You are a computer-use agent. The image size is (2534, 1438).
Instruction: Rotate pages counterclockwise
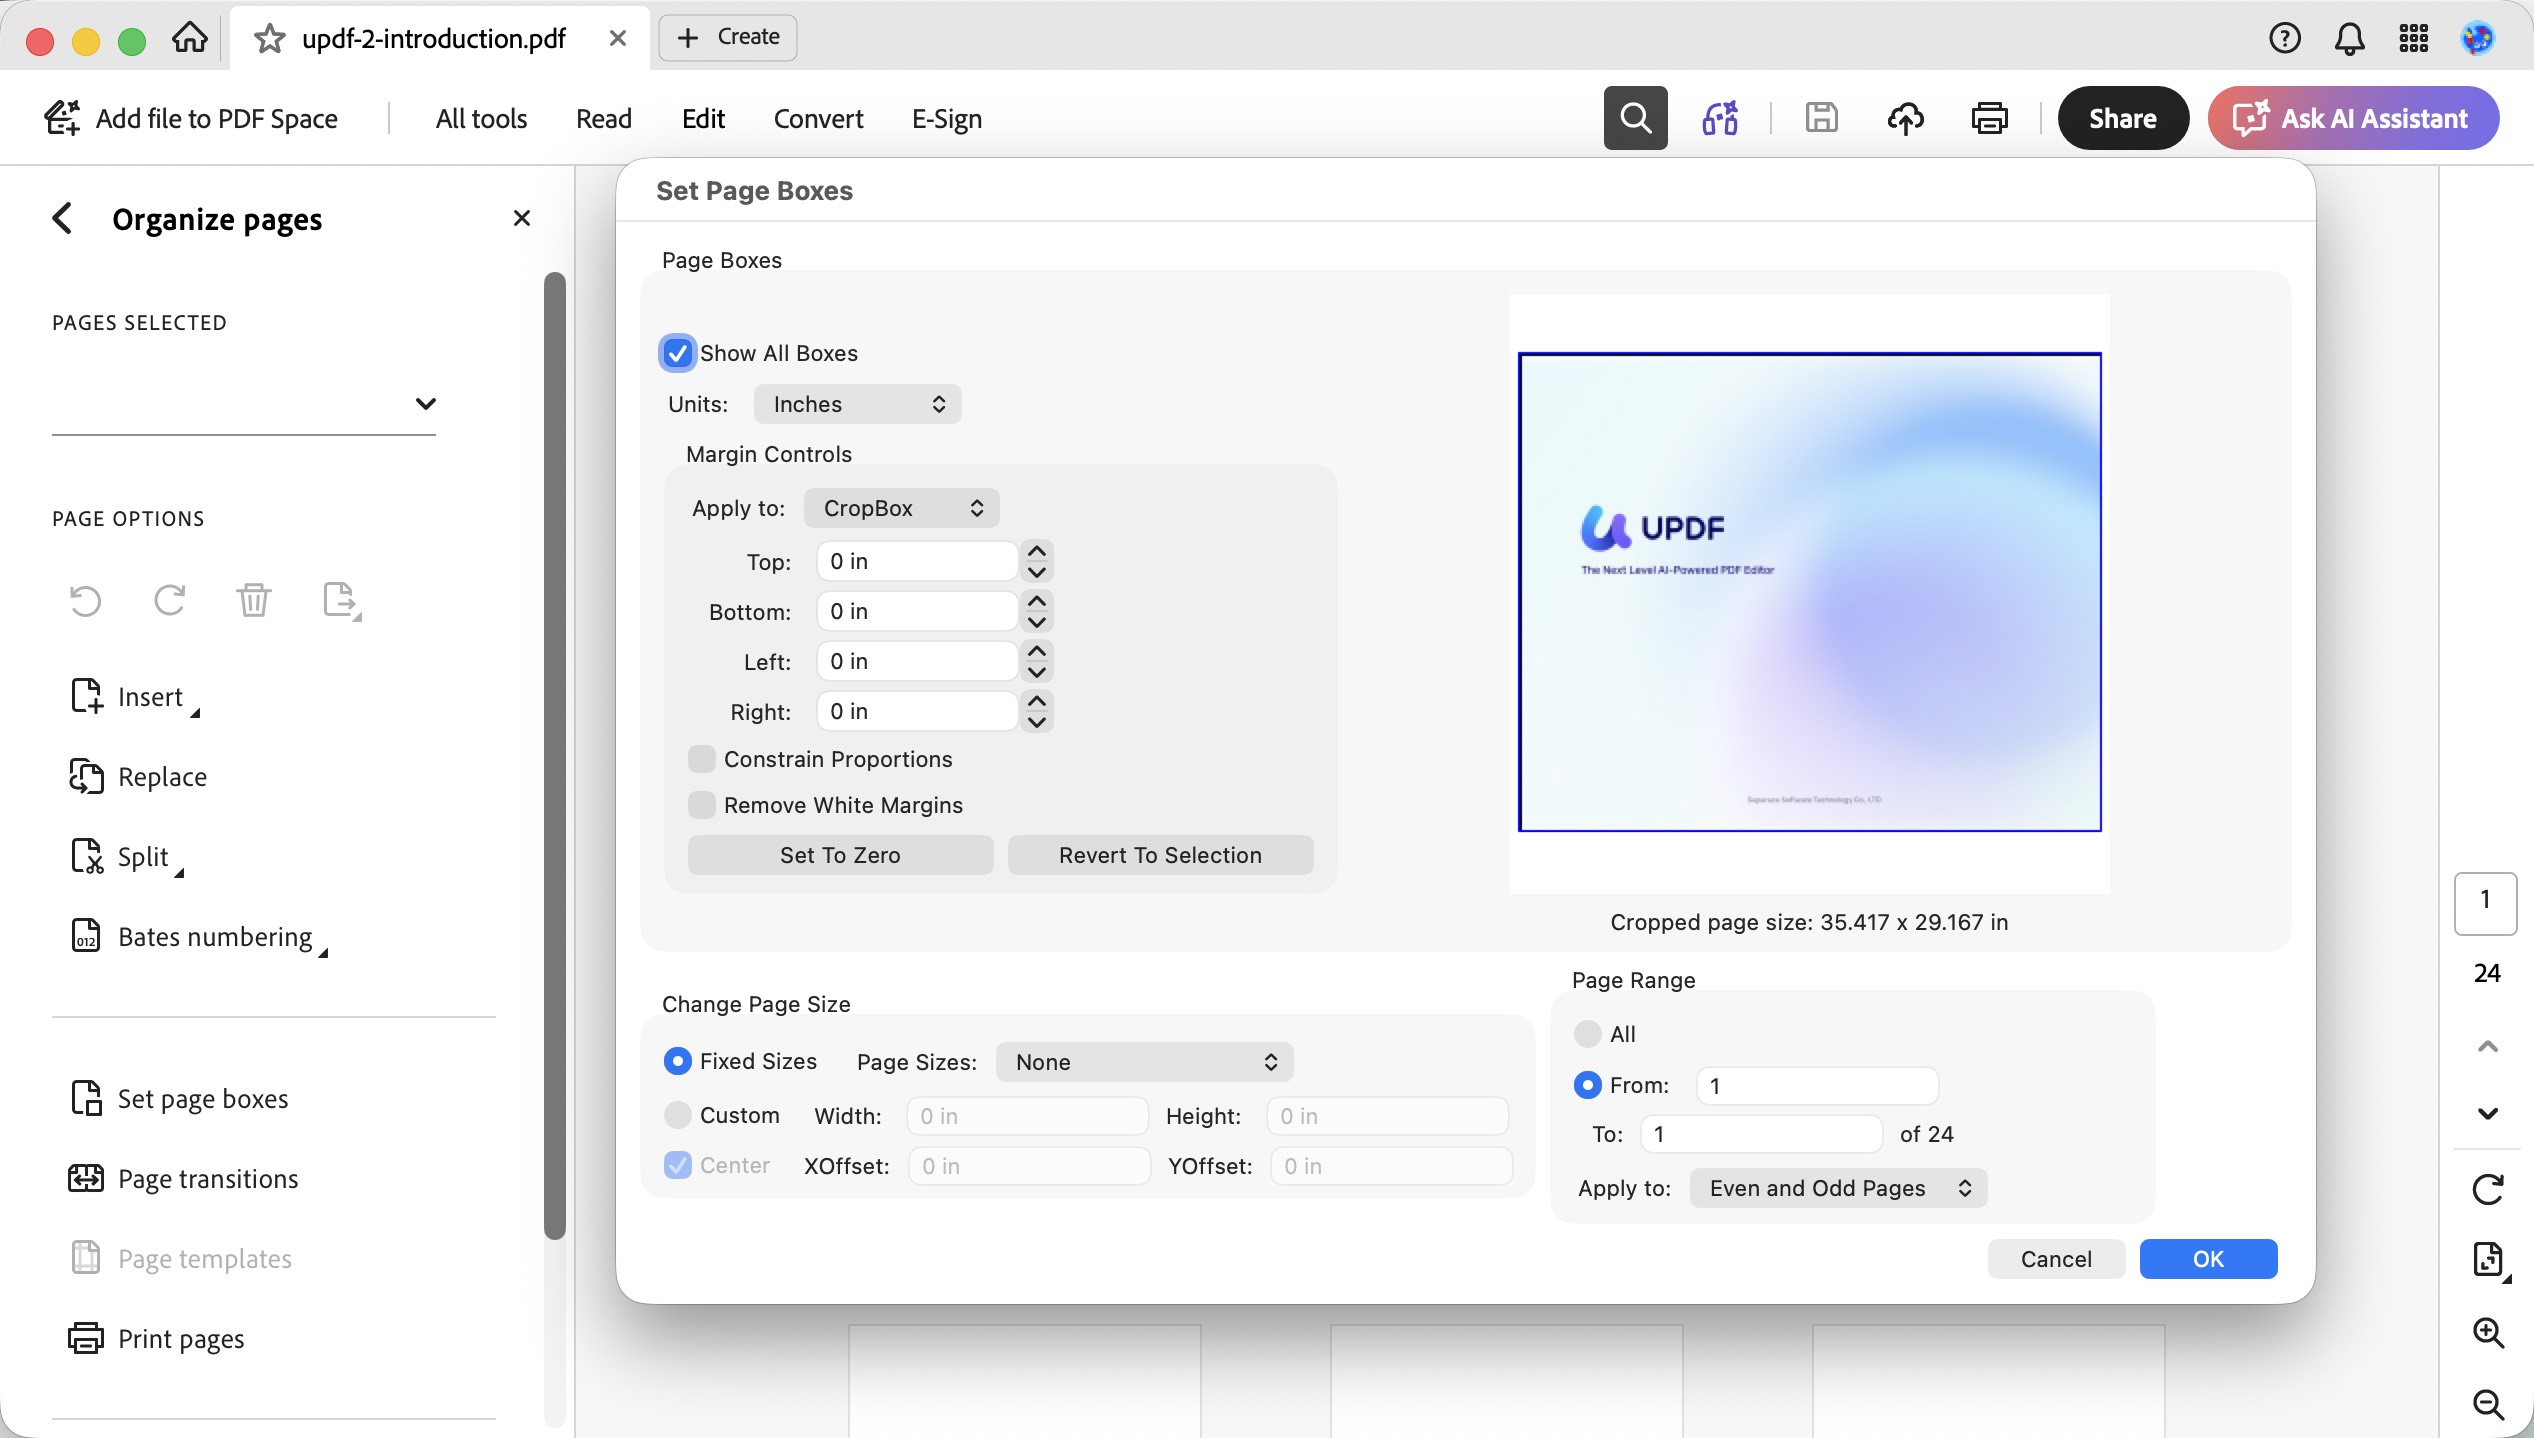click(86, 600)
